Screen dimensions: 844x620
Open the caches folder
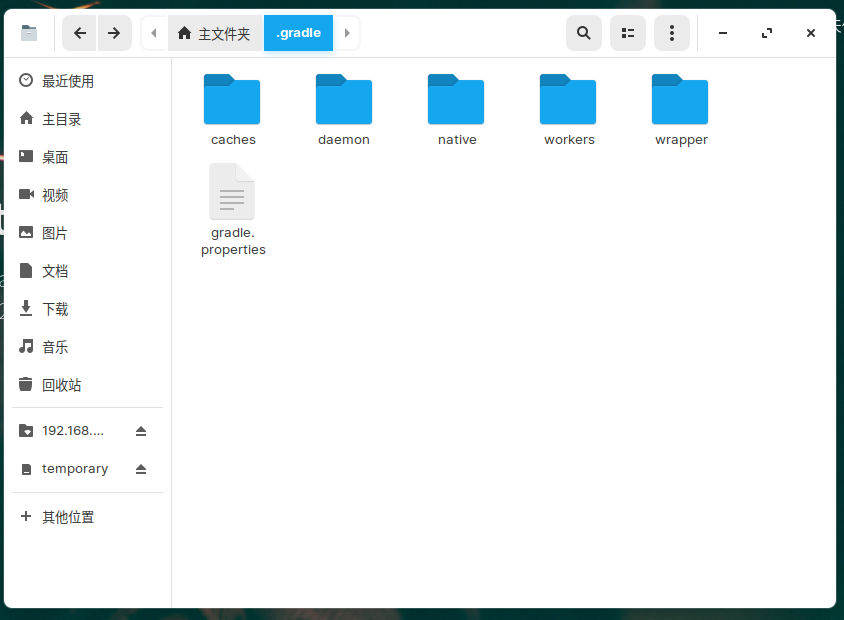233,110
